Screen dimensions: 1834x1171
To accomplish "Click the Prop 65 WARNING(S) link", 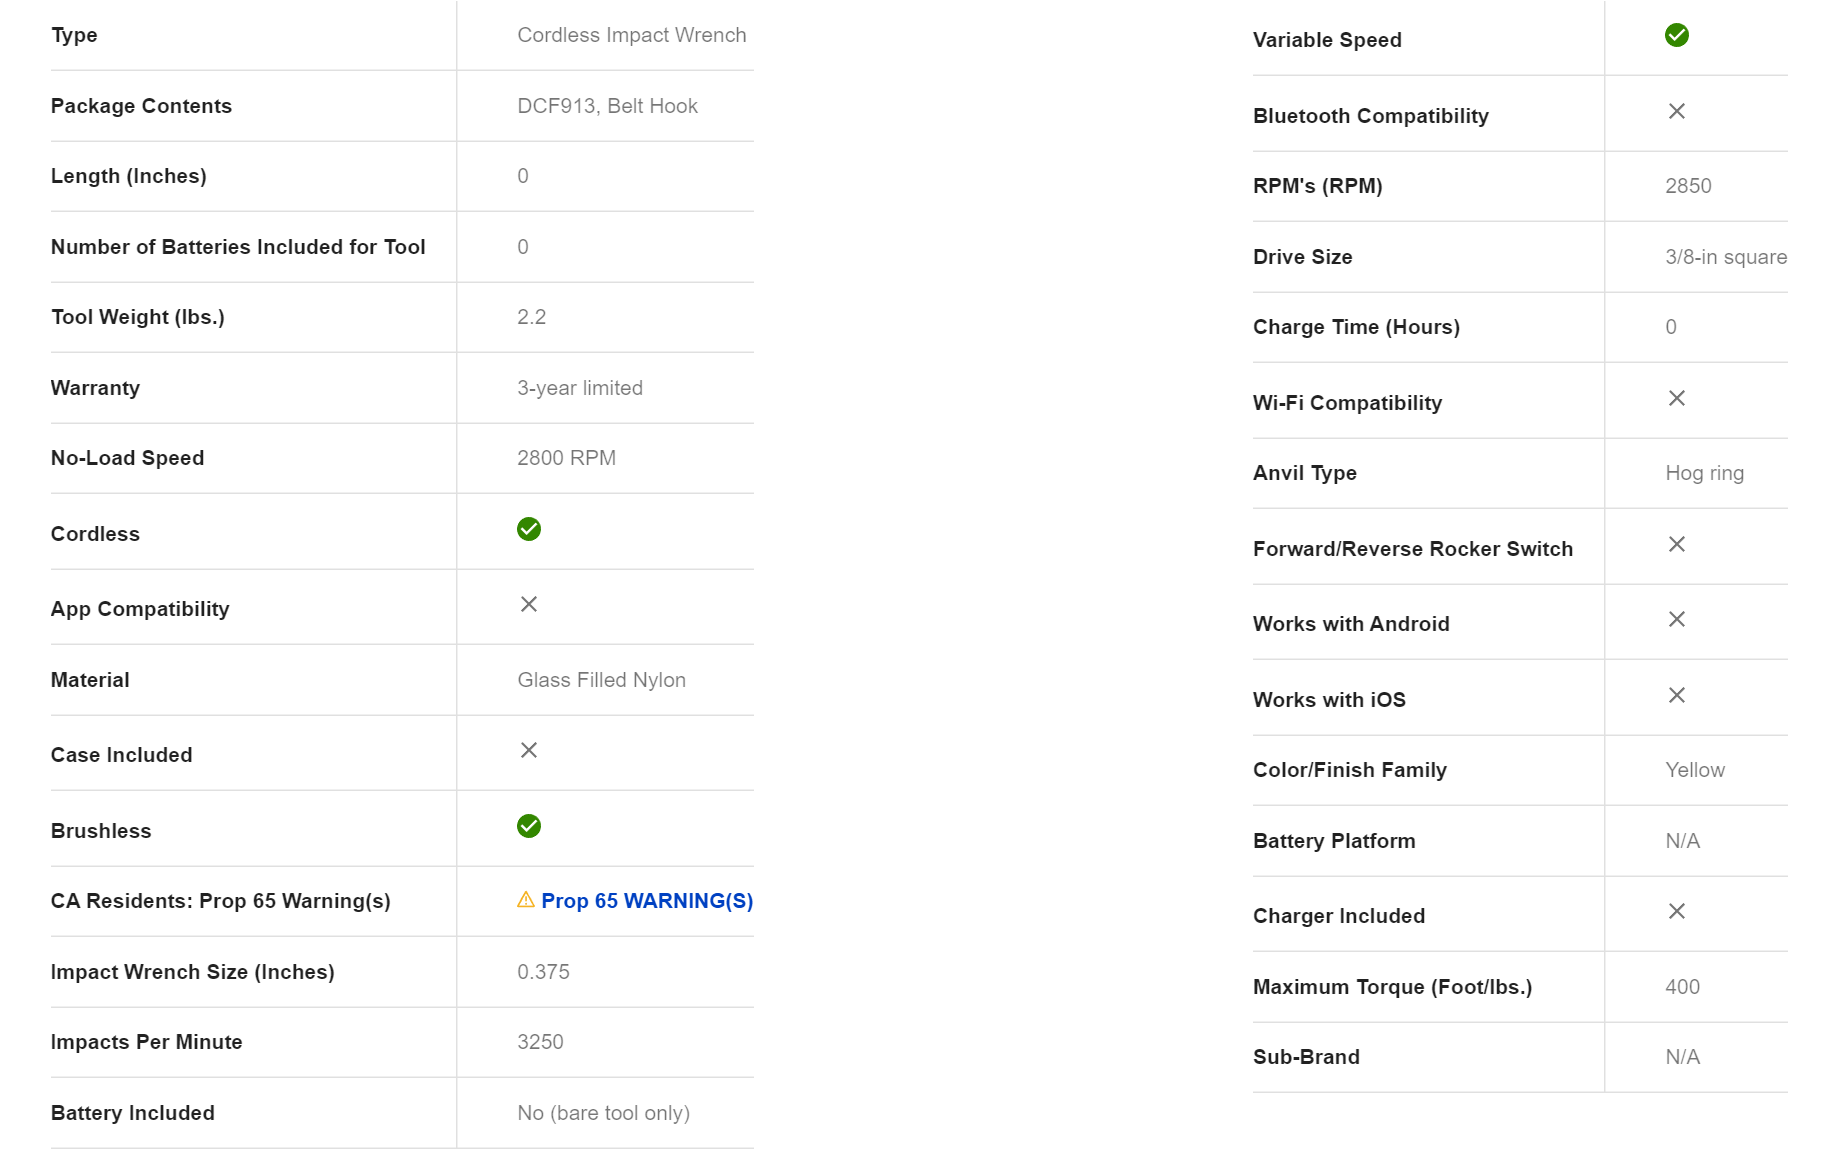I will tap(646, 901).
